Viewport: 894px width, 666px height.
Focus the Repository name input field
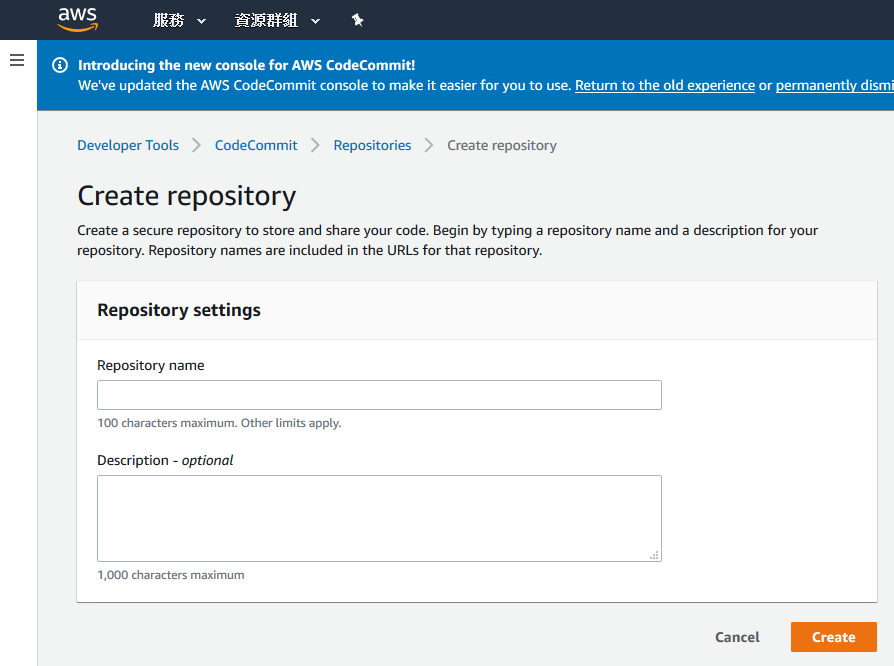pos(379,395)
